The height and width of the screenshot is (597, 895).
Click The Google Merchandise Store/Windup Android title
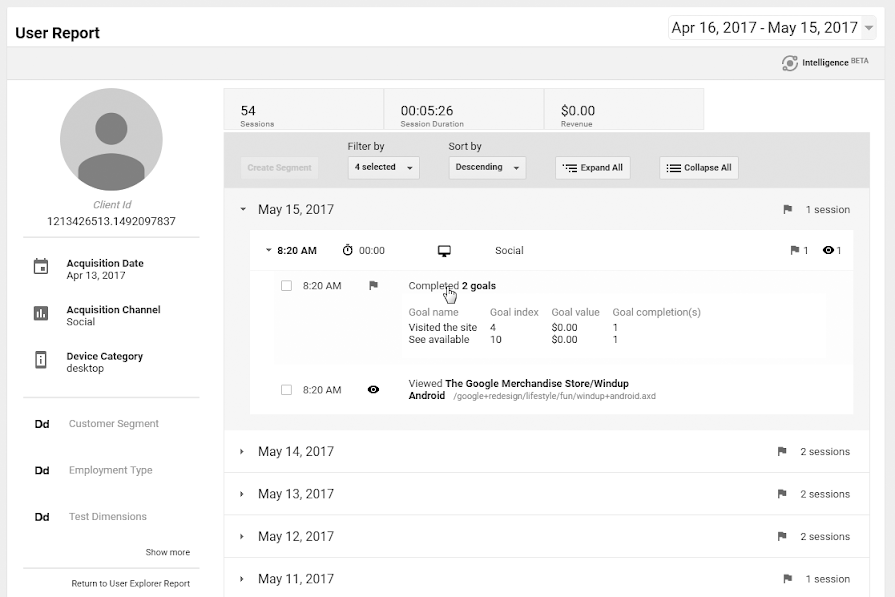click(x=518, y=389)
